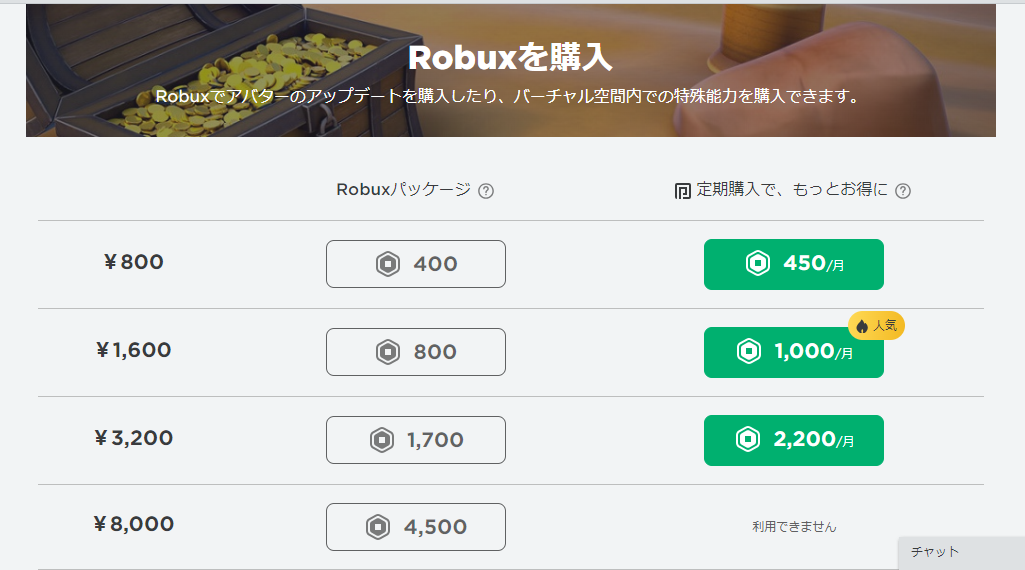The width and height of the screenshot is (1025, 570).
Task: Click Robux icon on 450/月 button
Action: (x=758, y=264)
